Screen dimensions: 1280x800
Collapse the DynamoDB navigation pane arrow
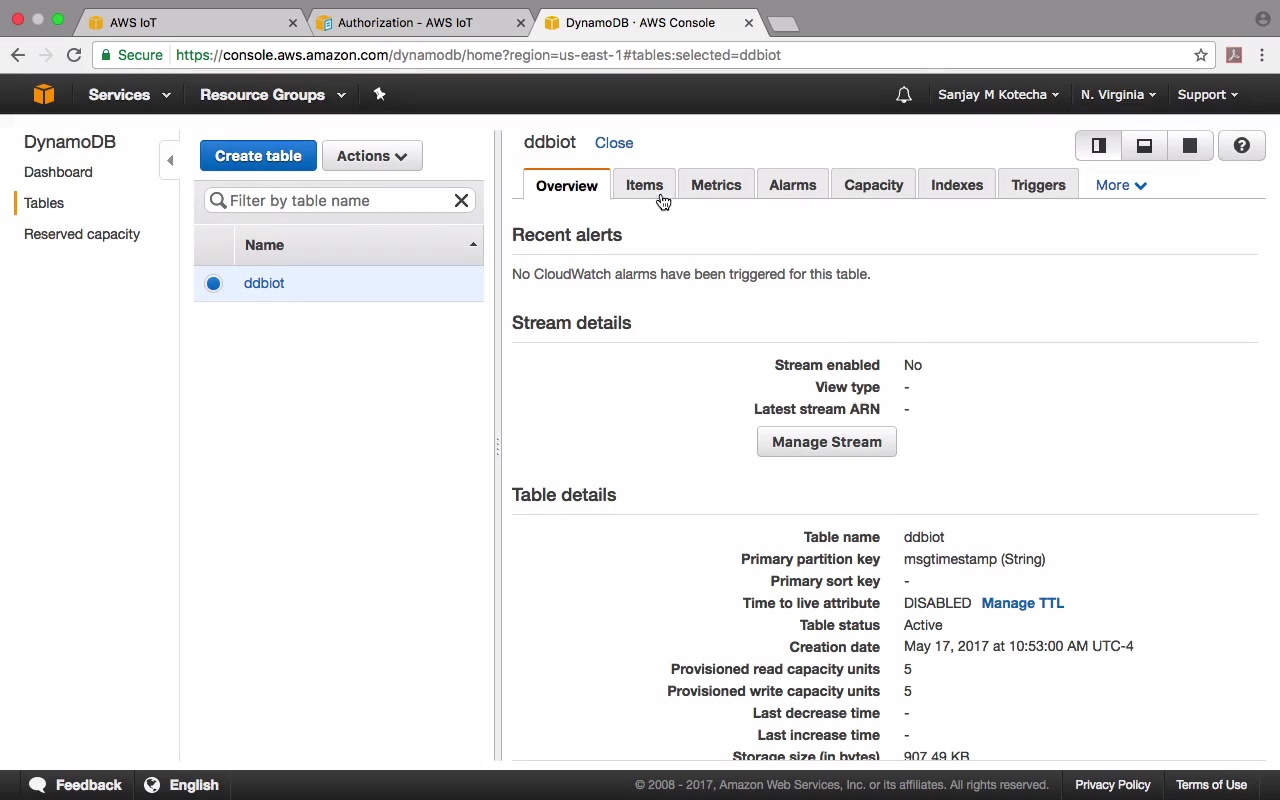[x=170, y=160]
